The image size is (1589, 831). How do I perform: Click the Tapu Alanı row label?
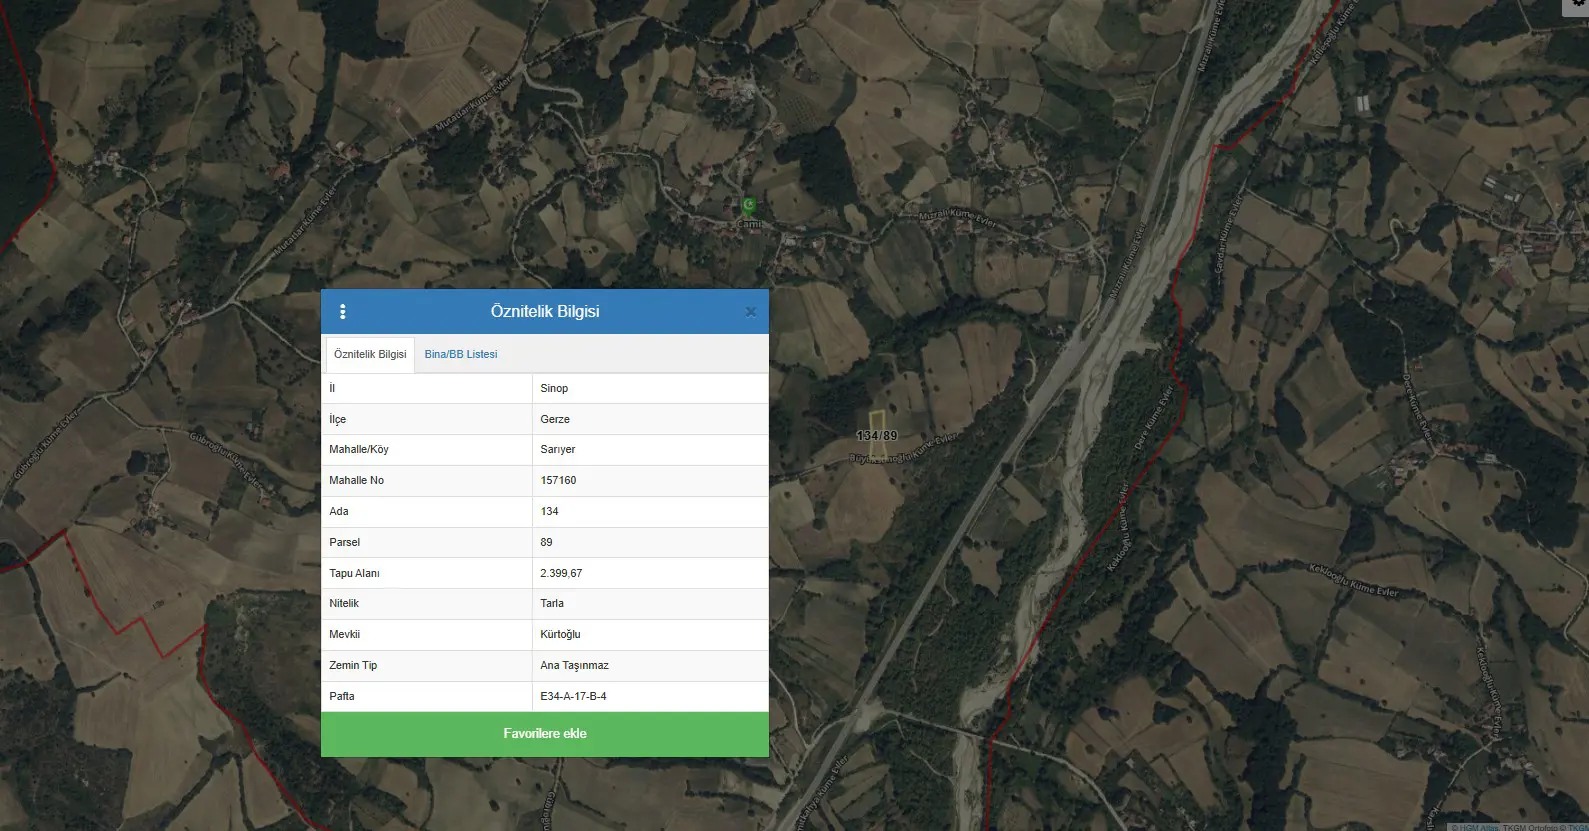pos(354,573)
